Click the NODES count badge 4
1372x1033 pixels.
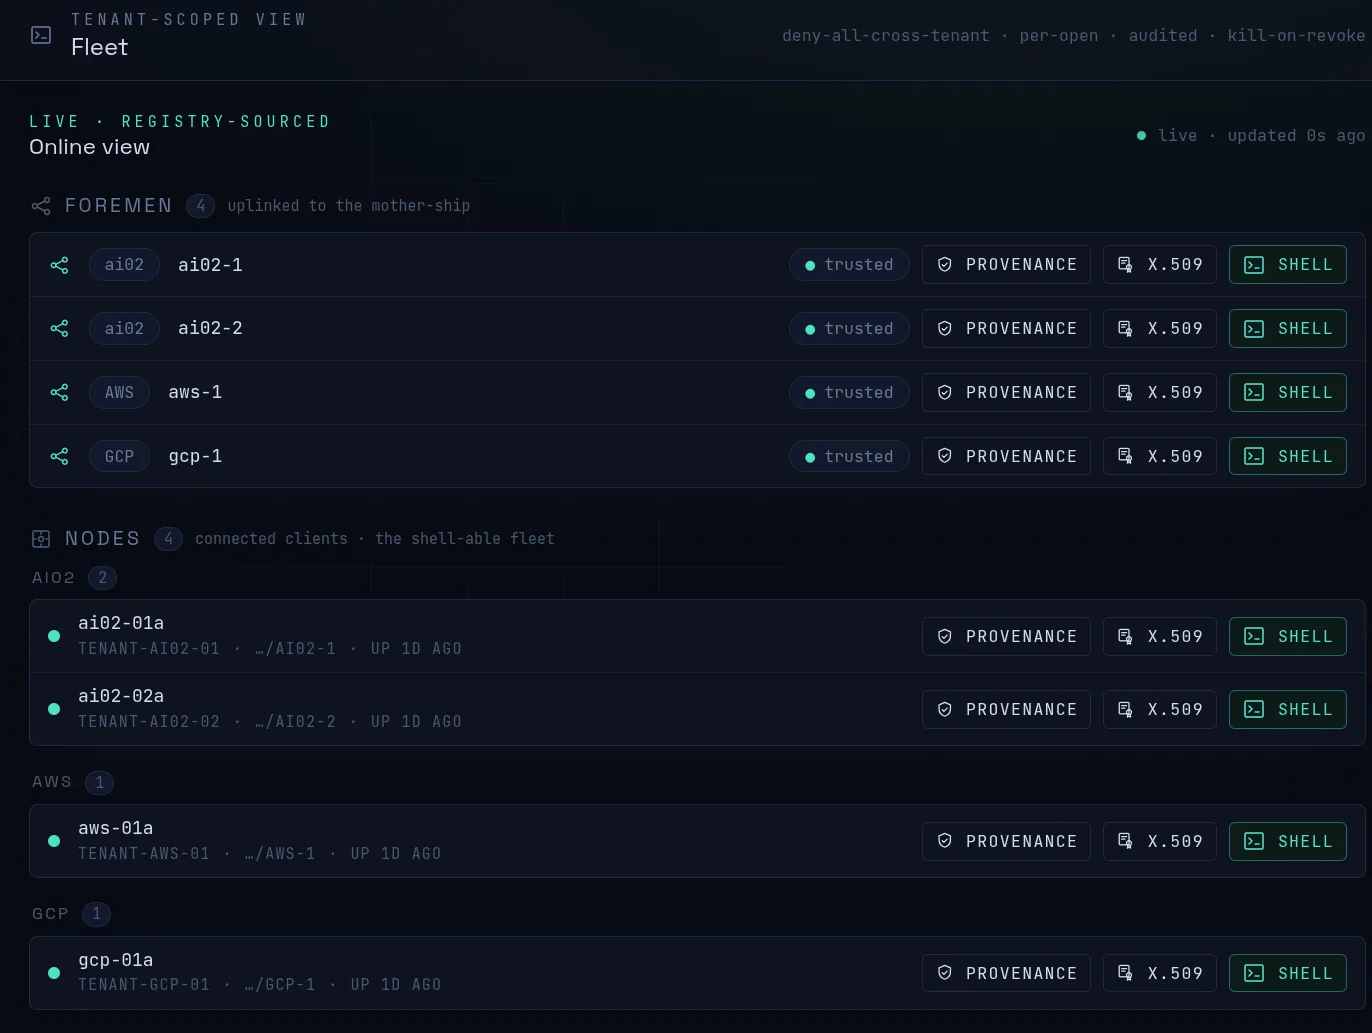(x=168, y=539)
